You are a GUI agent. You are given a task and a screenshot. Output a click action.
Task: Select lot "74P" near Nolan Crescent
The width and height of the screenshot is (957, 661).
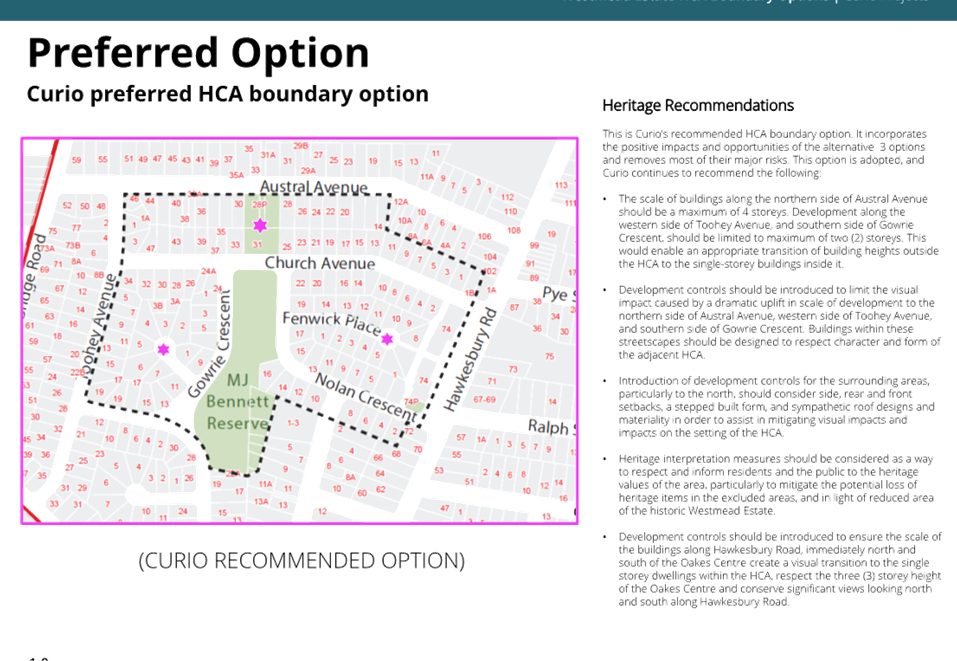411,402
